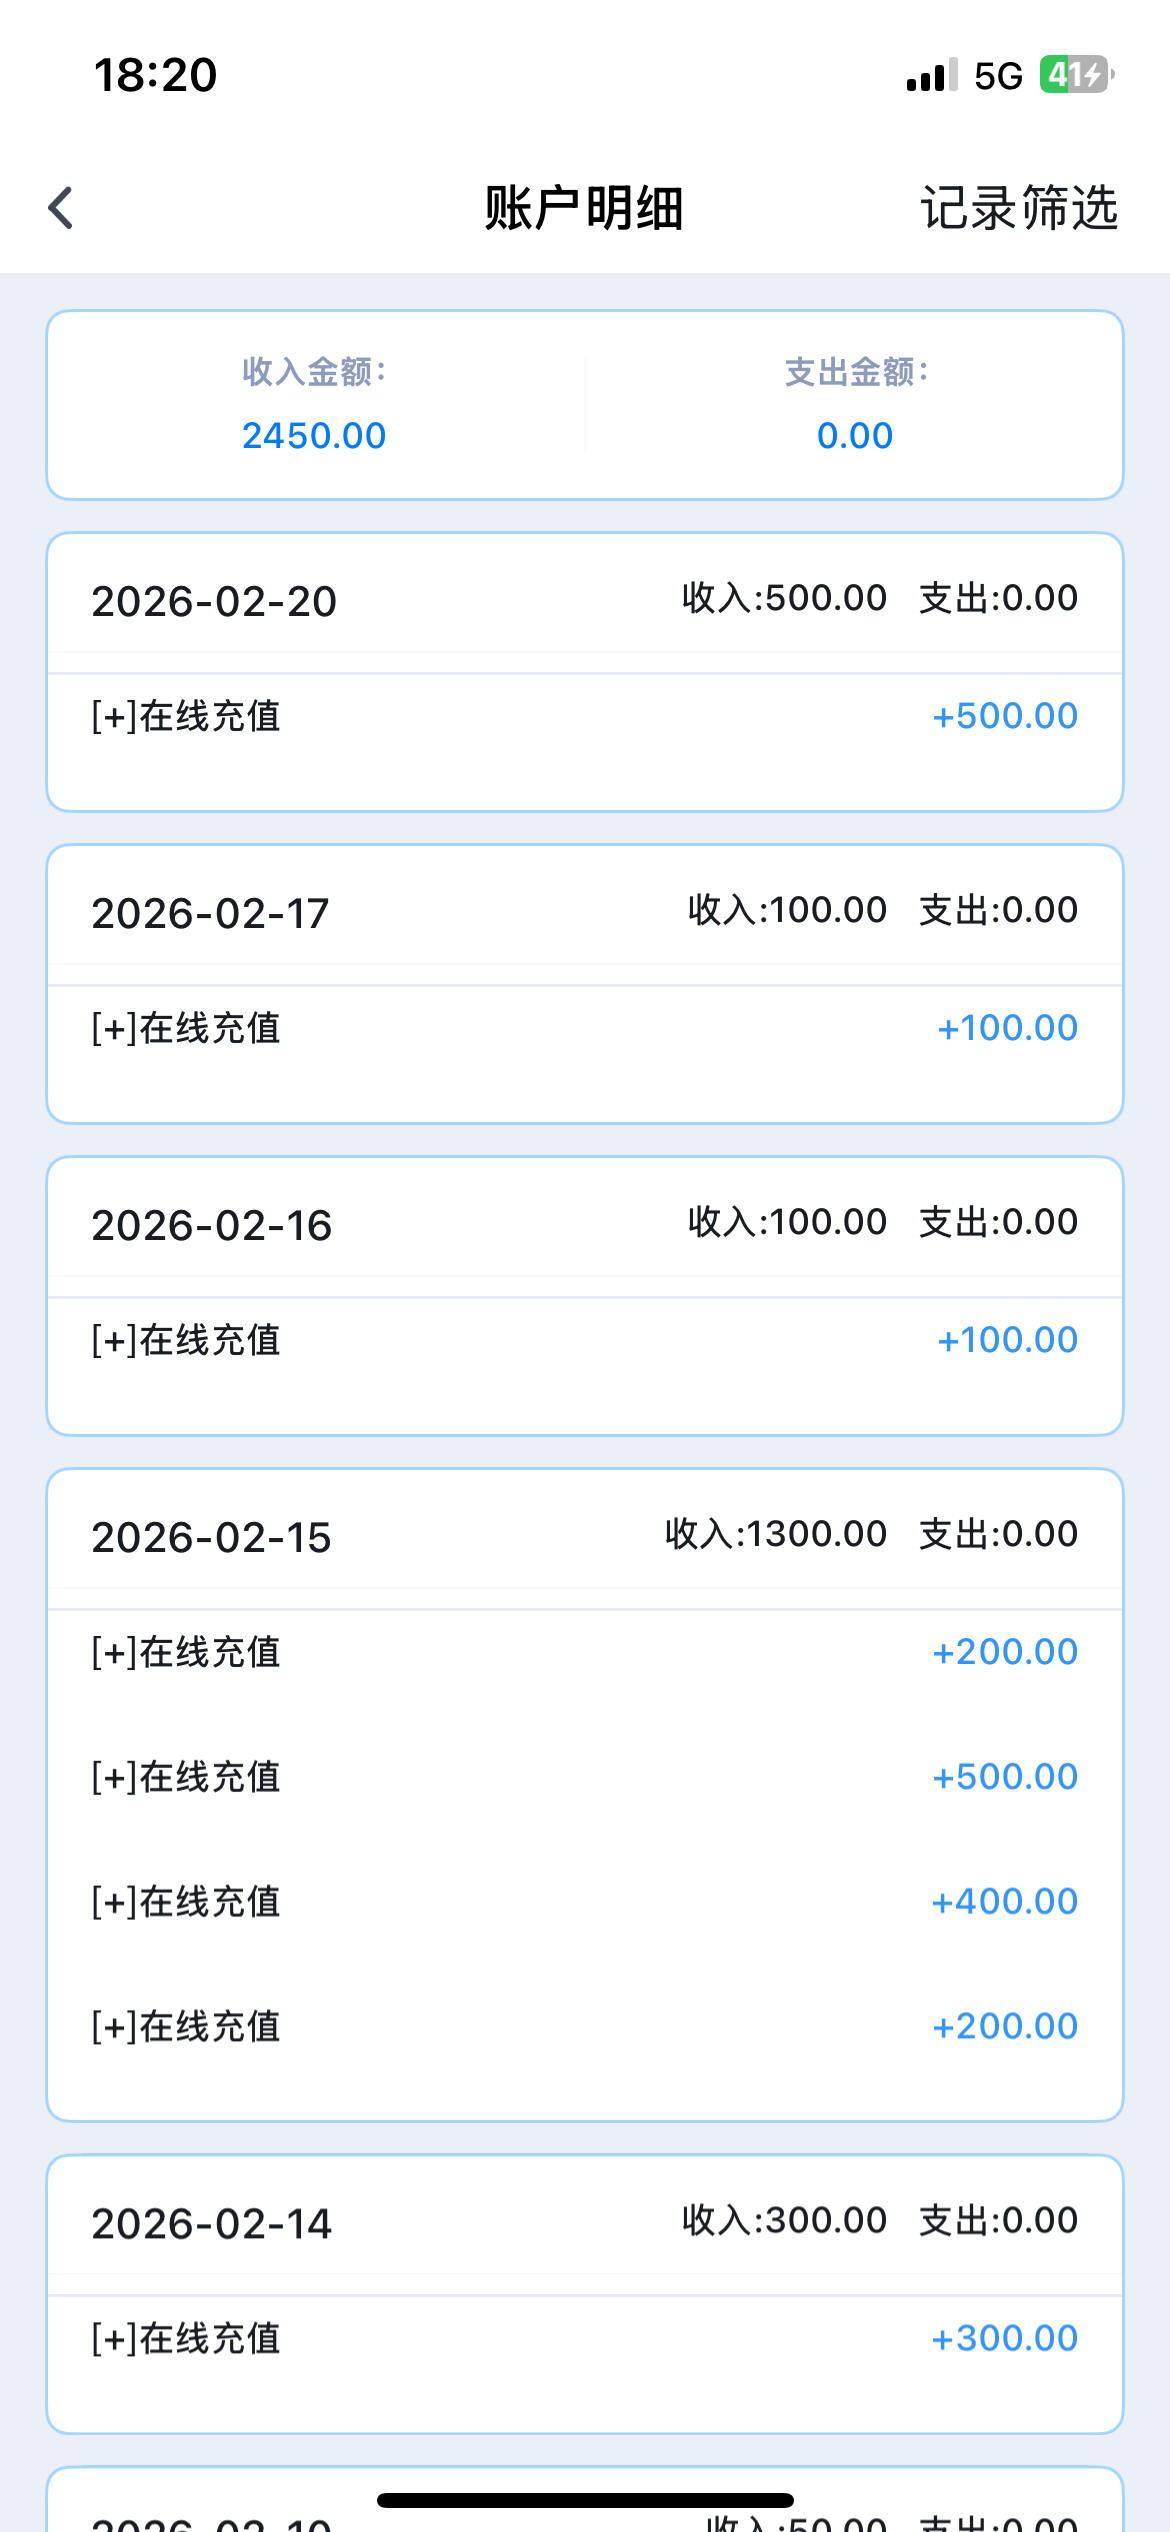Expand the 2026-02-17 date group
Image resolution: width=1170 pixels, height=2532 pixels.
click(x=210, y=913)
